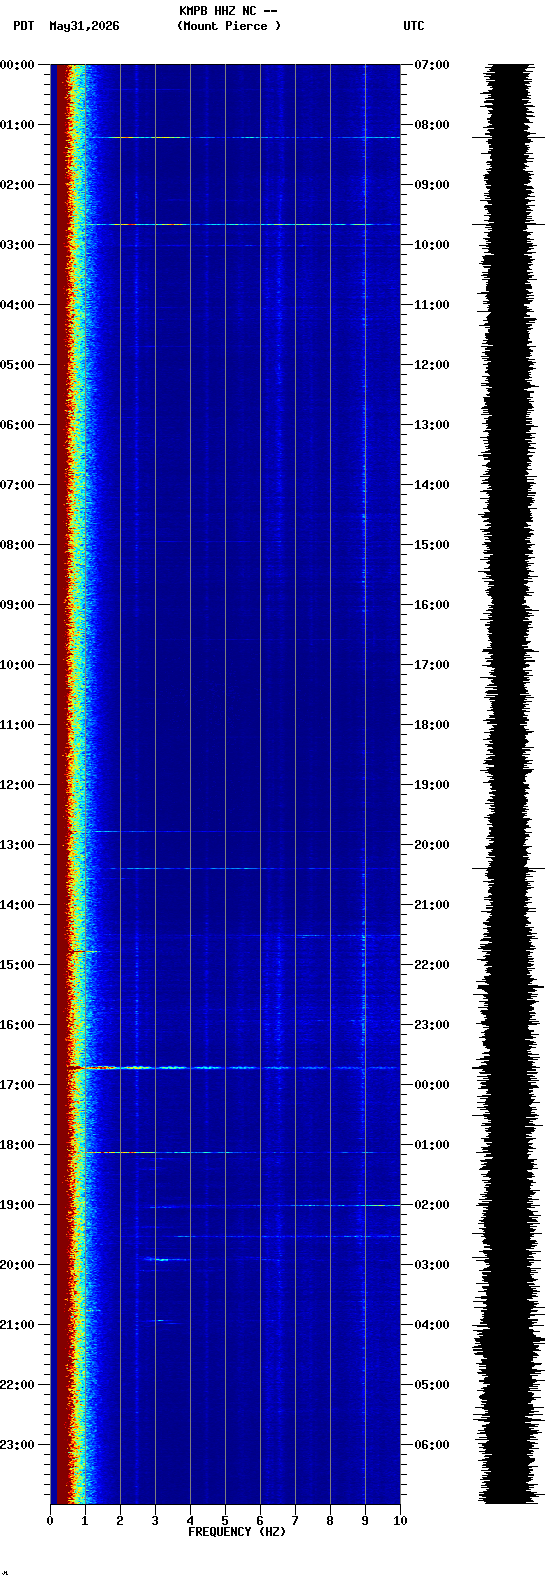
Task: Select 16:00 on the PDT time axis
Action: click(x=17, y=1025)
